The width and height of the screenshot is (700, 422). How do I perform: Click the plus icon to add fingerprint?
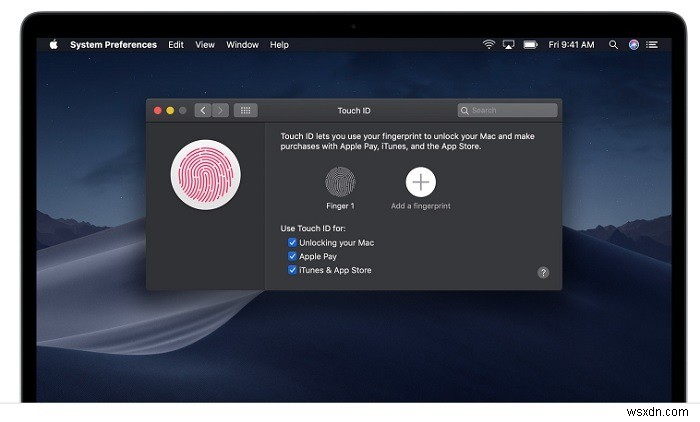(x=421, y=182)
